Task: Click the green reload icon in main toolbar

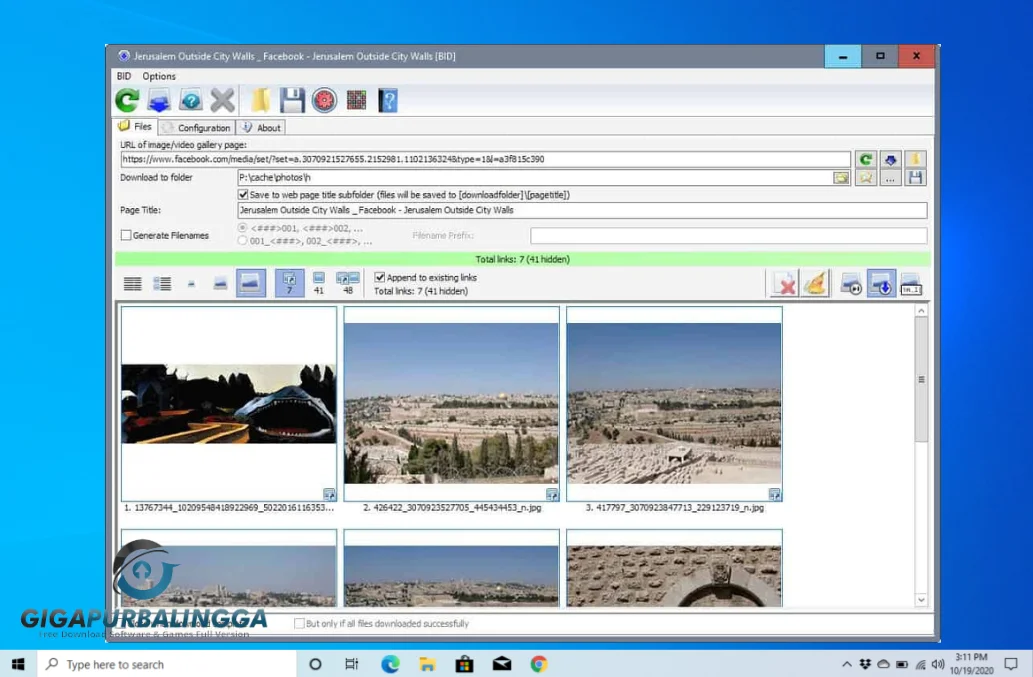Action: click(127, 101)
